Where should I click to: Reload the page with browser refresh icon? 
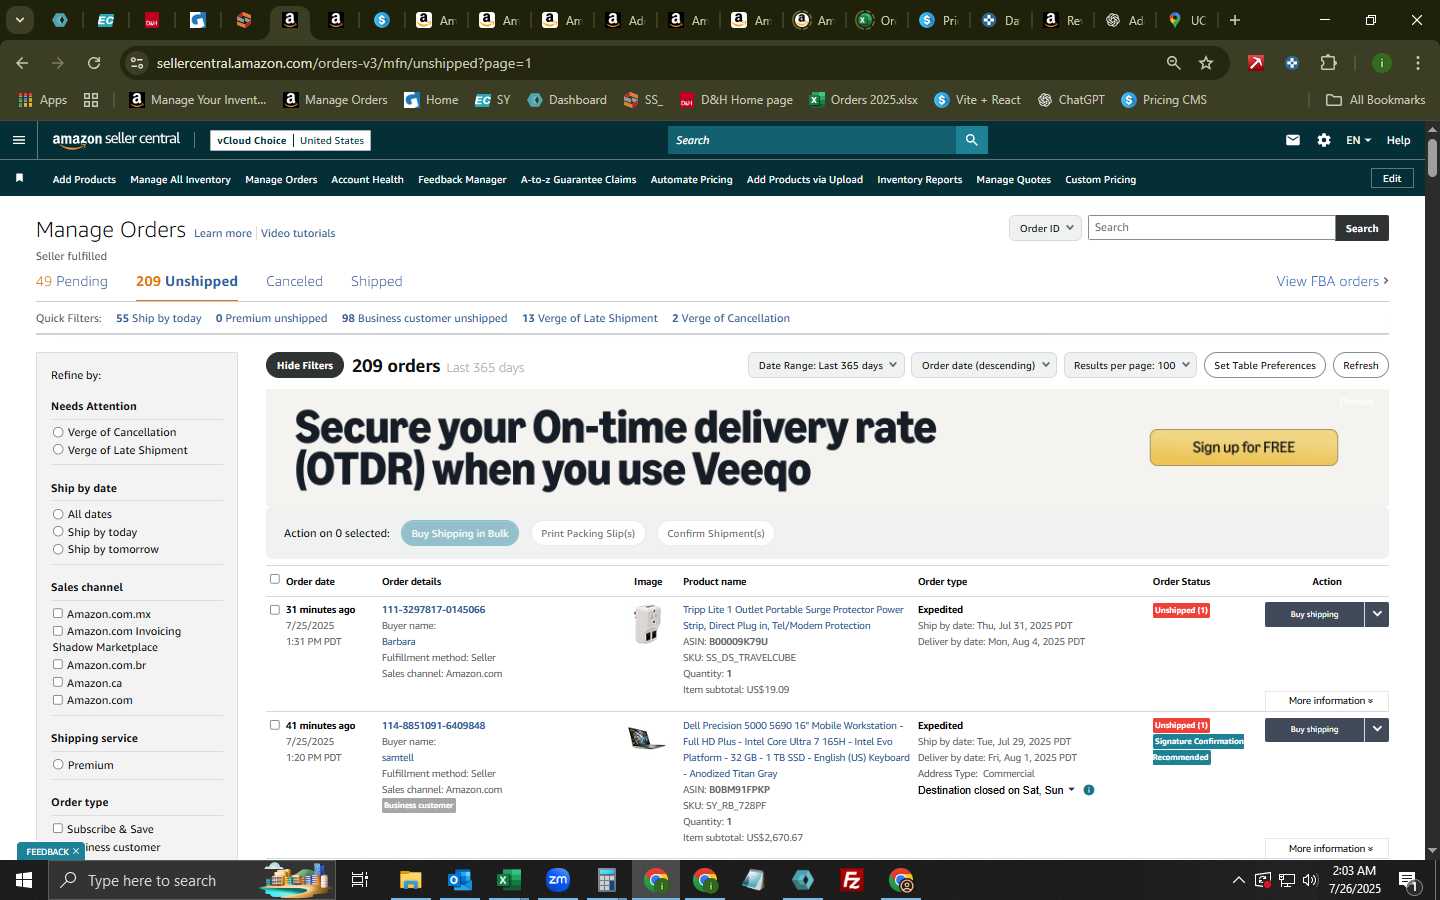[x=94, y=63]
